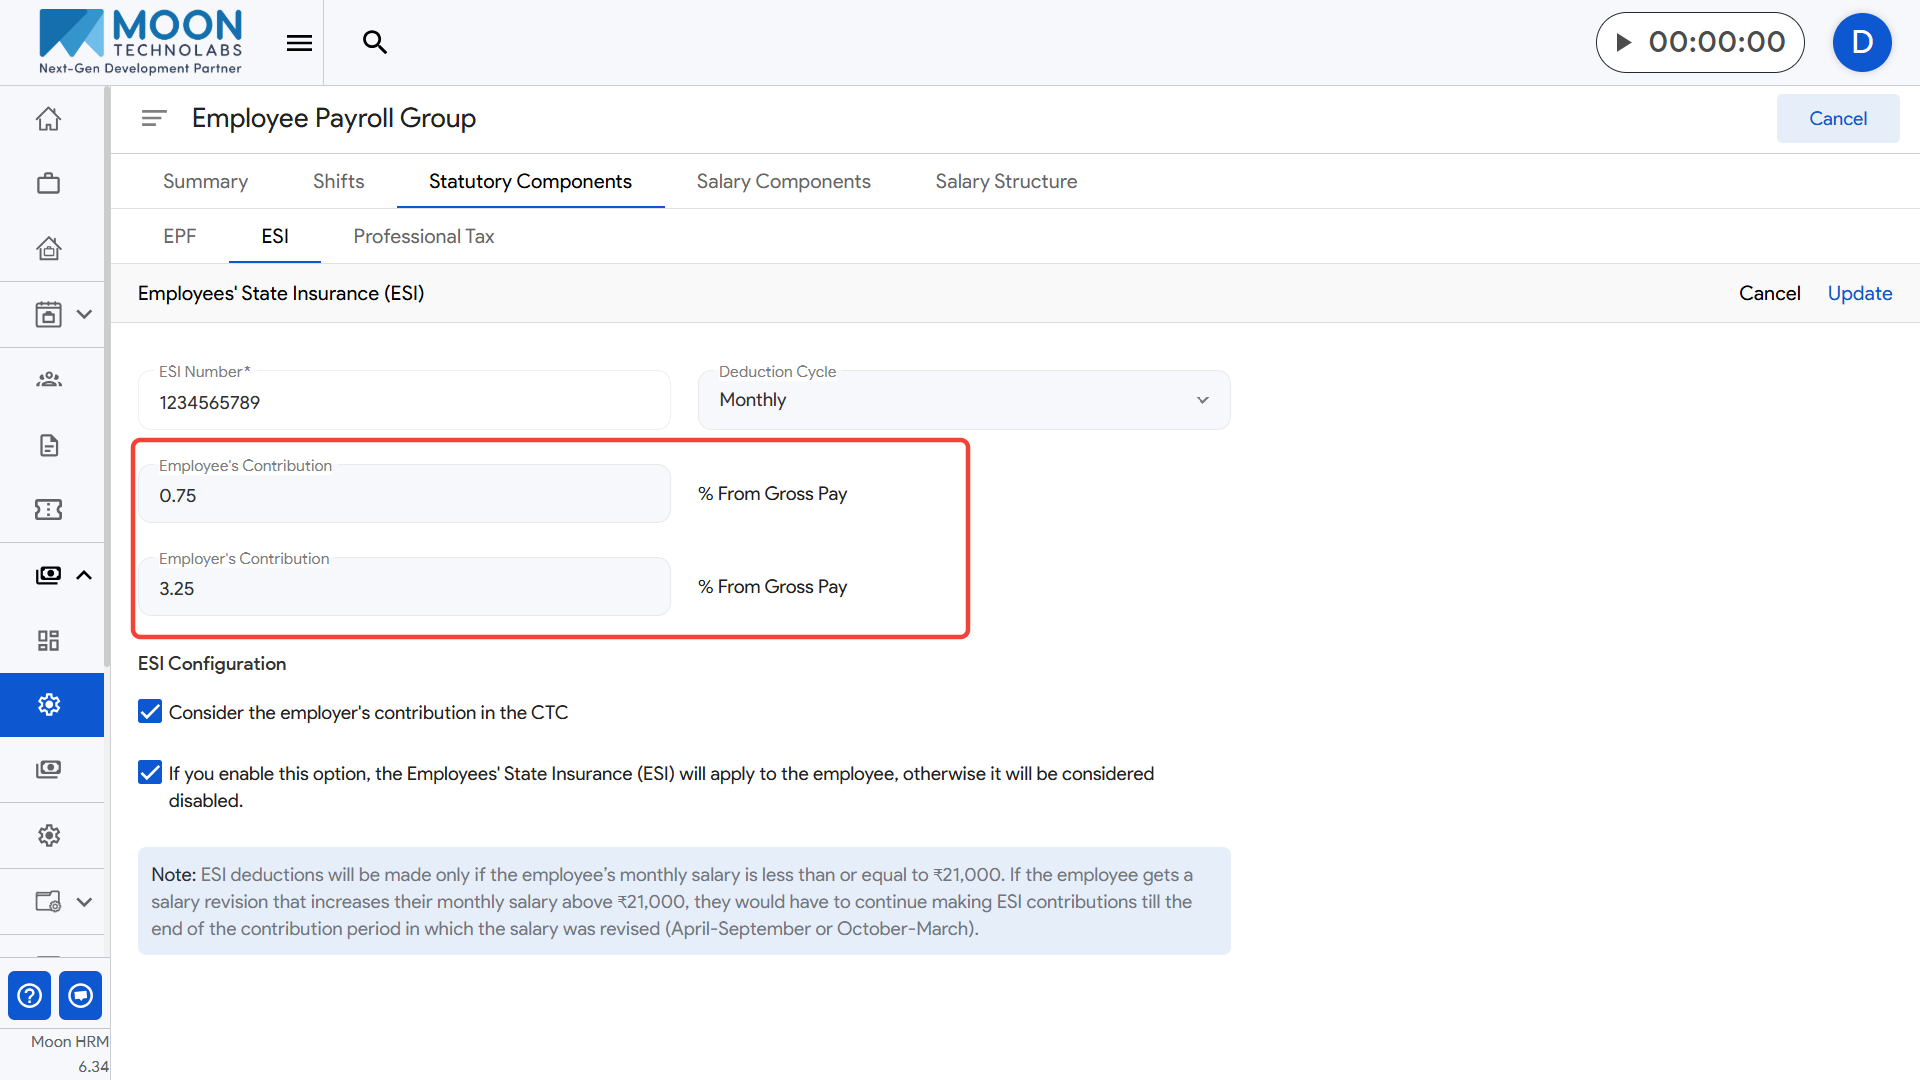
Task: Click the document icon in sidebar
Action: coord(48,445)
